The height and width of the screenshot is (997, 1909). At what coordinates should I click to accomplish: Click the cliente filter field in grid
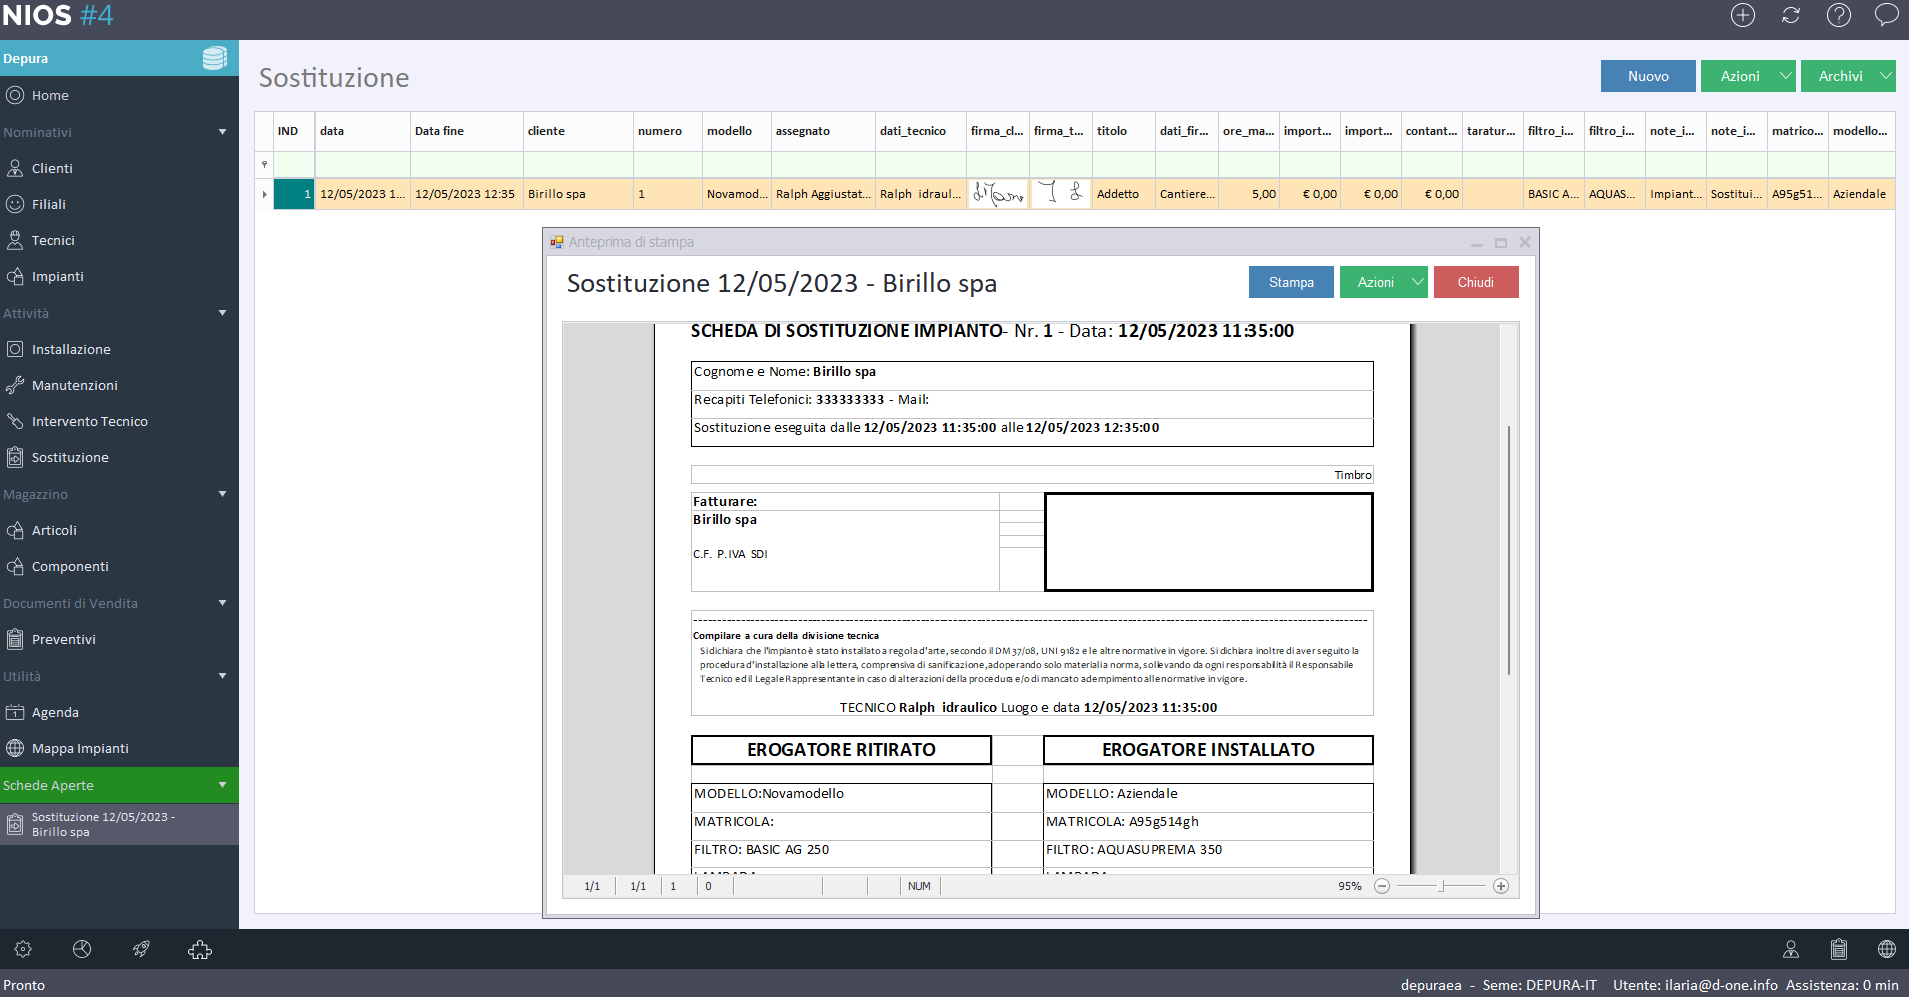point(578,165)
